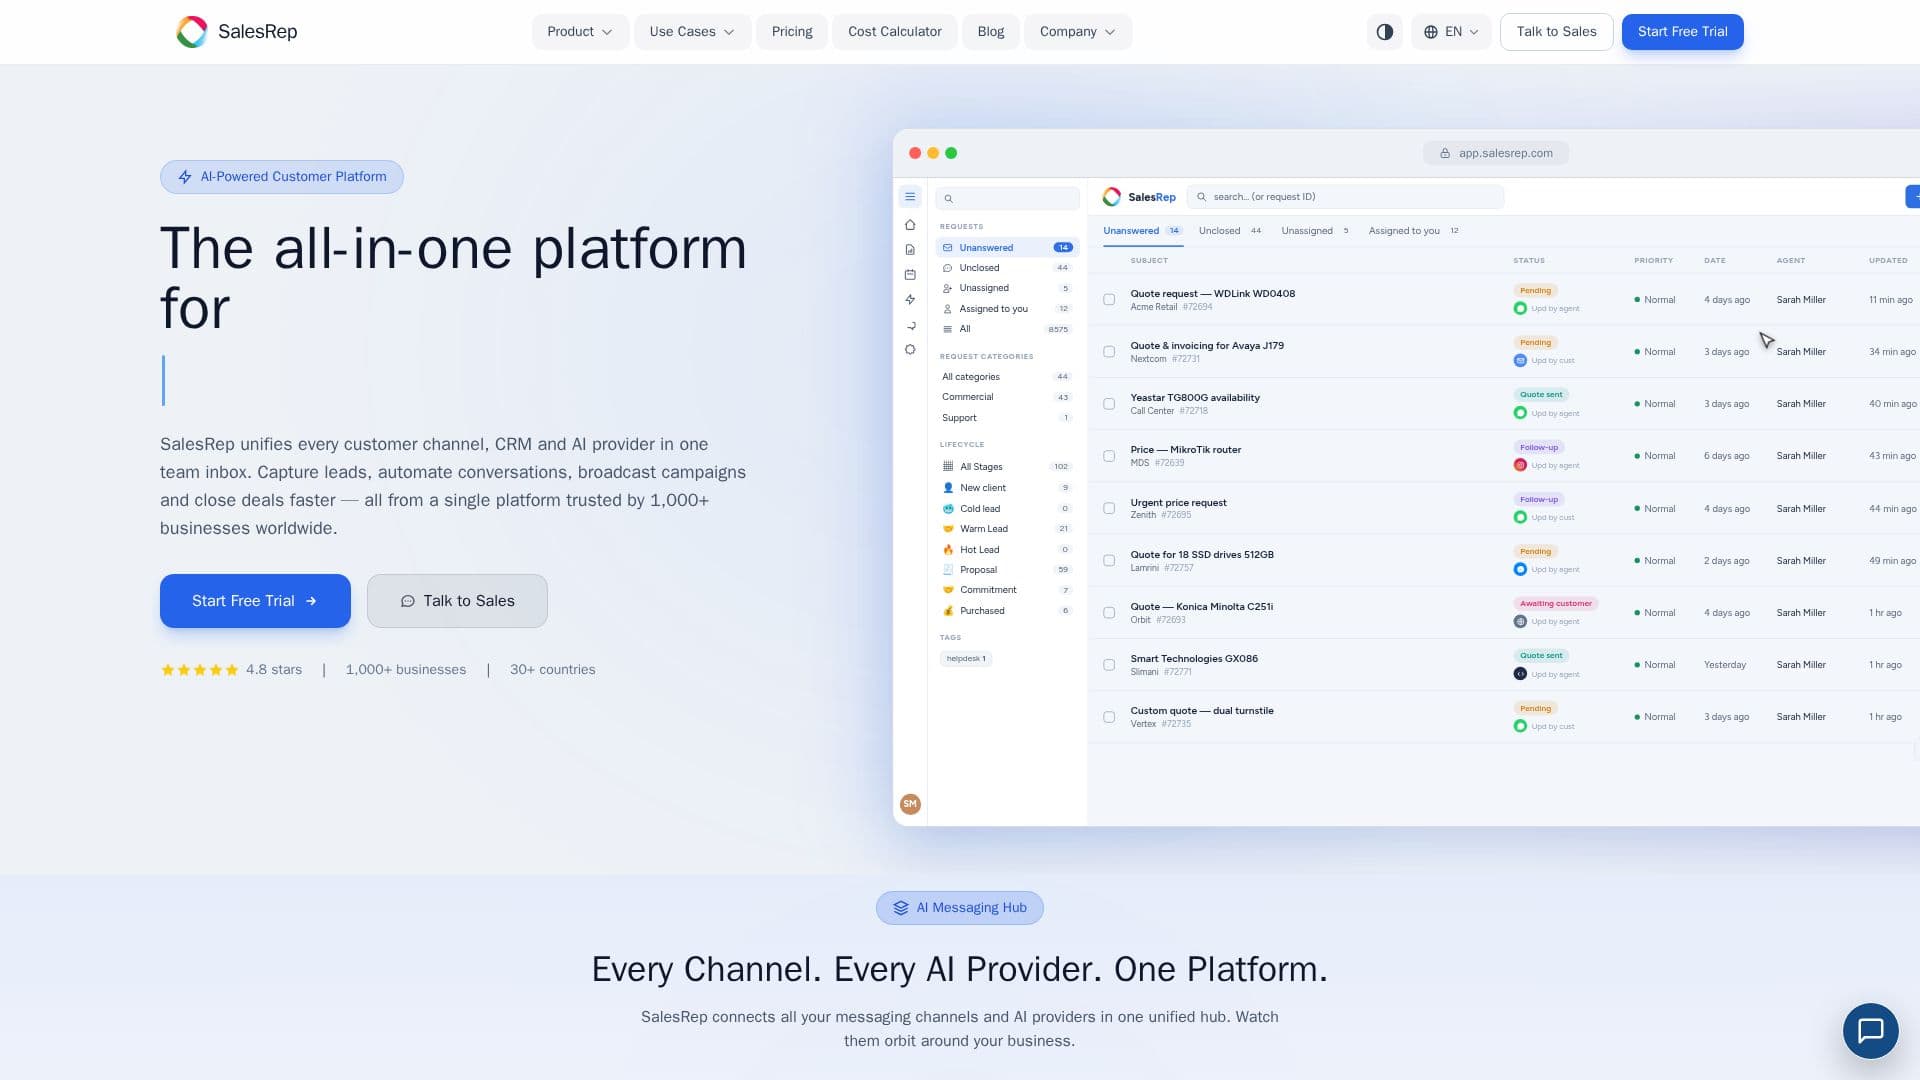Switch to the Unclosed tab
This screenshot has width=1920, height=1080.
click(1230, 231)
